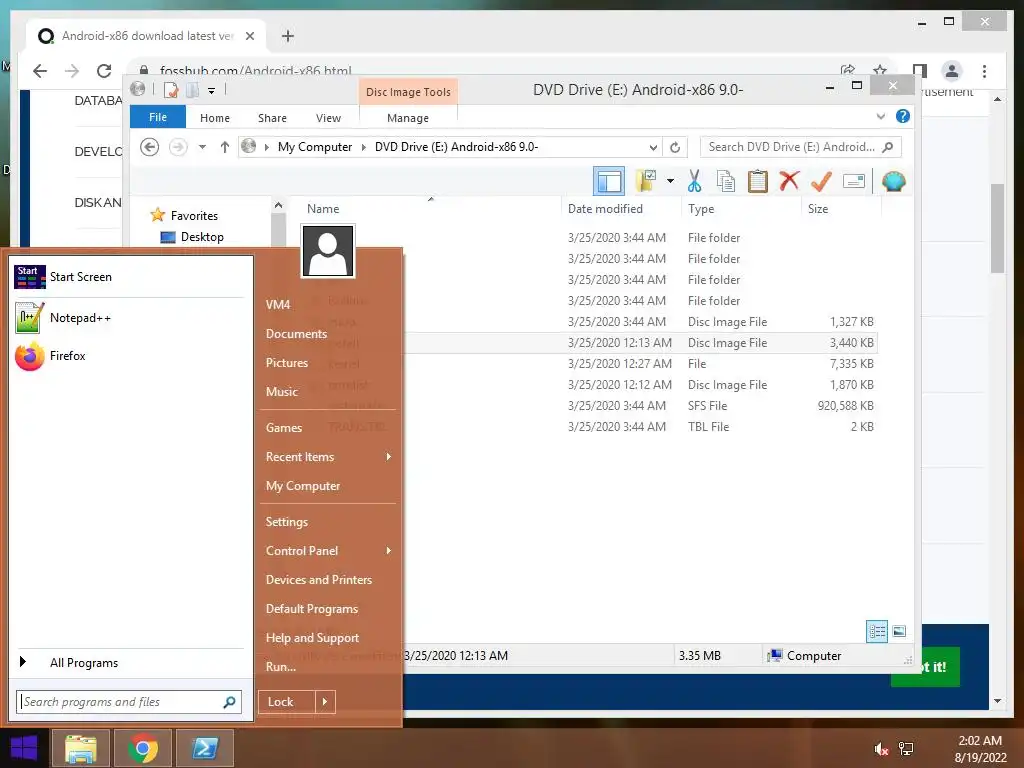Click the folder options icon with checkmark

tap(646, 181)
